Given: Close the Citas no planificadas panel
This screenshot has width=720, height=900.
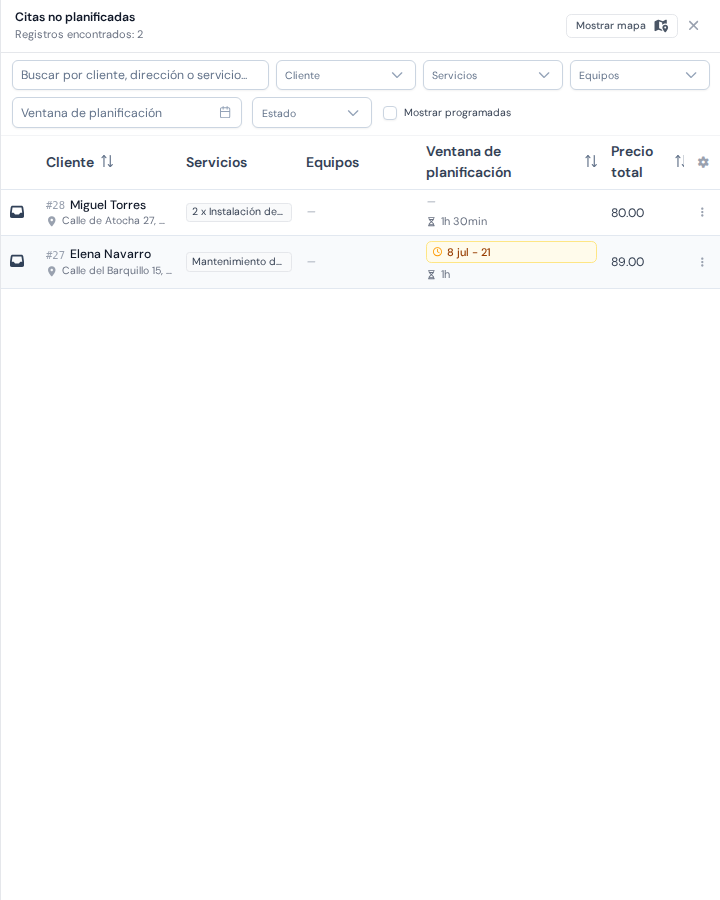Looking at the screenshot, I should point(694,26).
